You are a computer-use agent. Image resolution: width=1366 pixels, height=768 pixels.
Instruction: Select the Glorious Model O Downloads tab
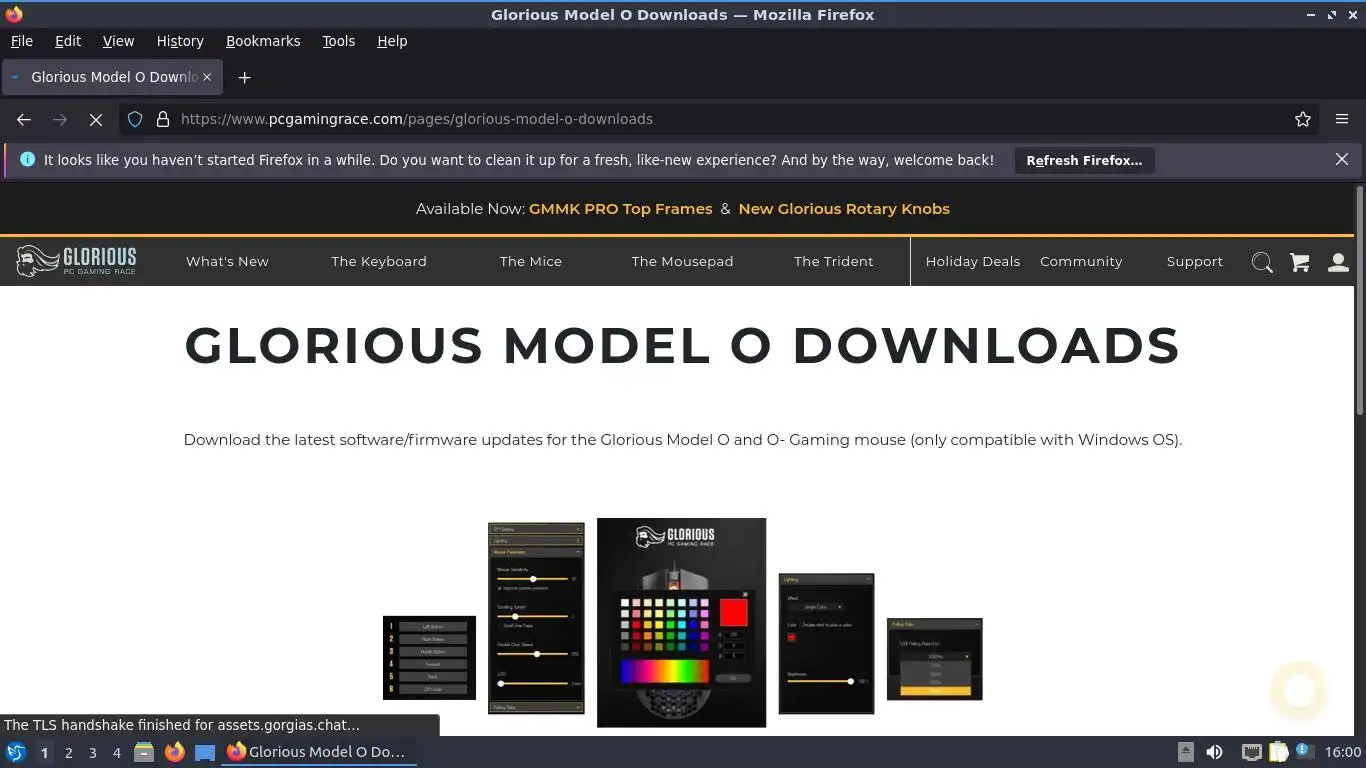(x=112, y=77)
